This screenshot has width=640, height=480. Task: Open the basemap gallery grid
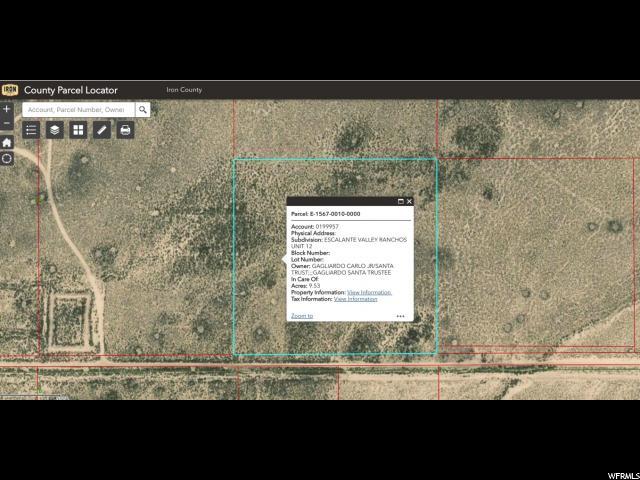point(78,130)
